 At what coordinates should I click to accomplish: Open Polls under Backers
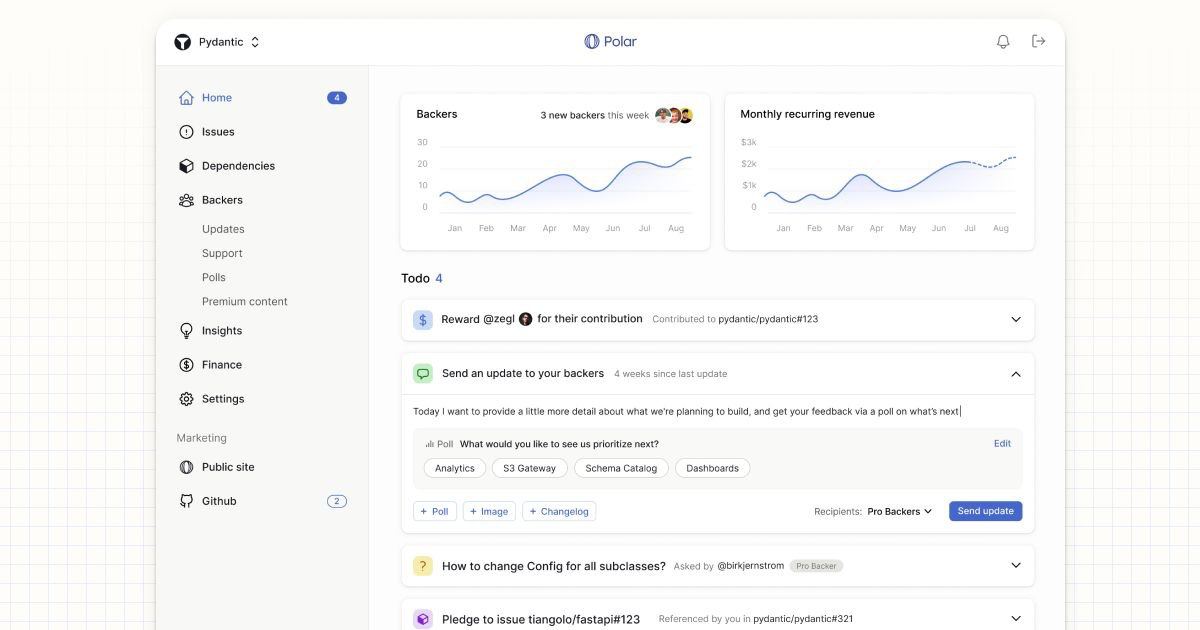coord(214,277)
